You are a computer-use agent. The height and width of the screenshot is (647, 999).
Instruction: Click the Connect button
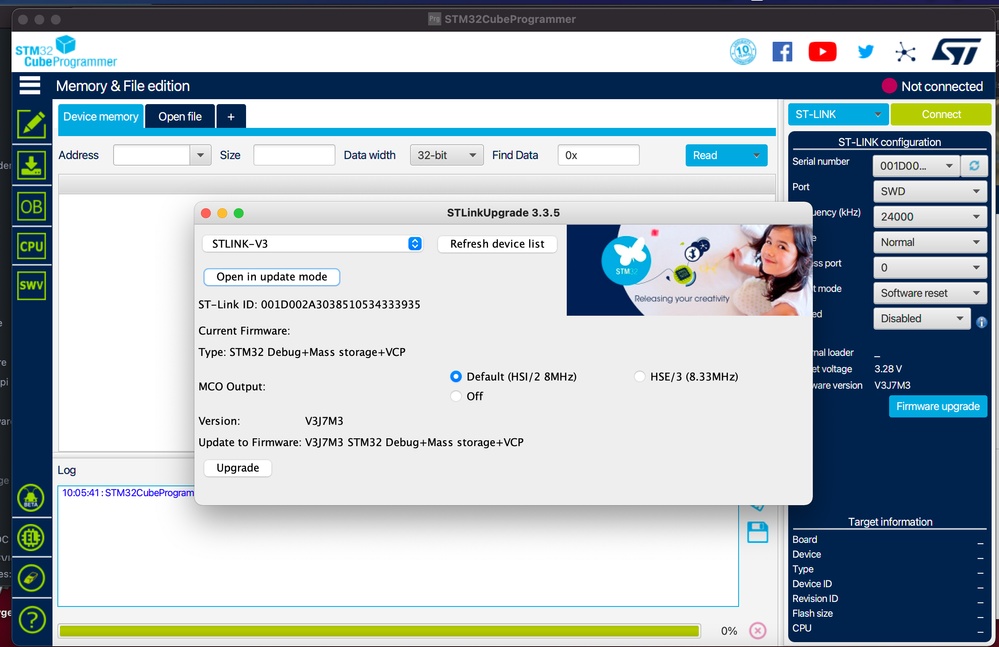(940, 114)
